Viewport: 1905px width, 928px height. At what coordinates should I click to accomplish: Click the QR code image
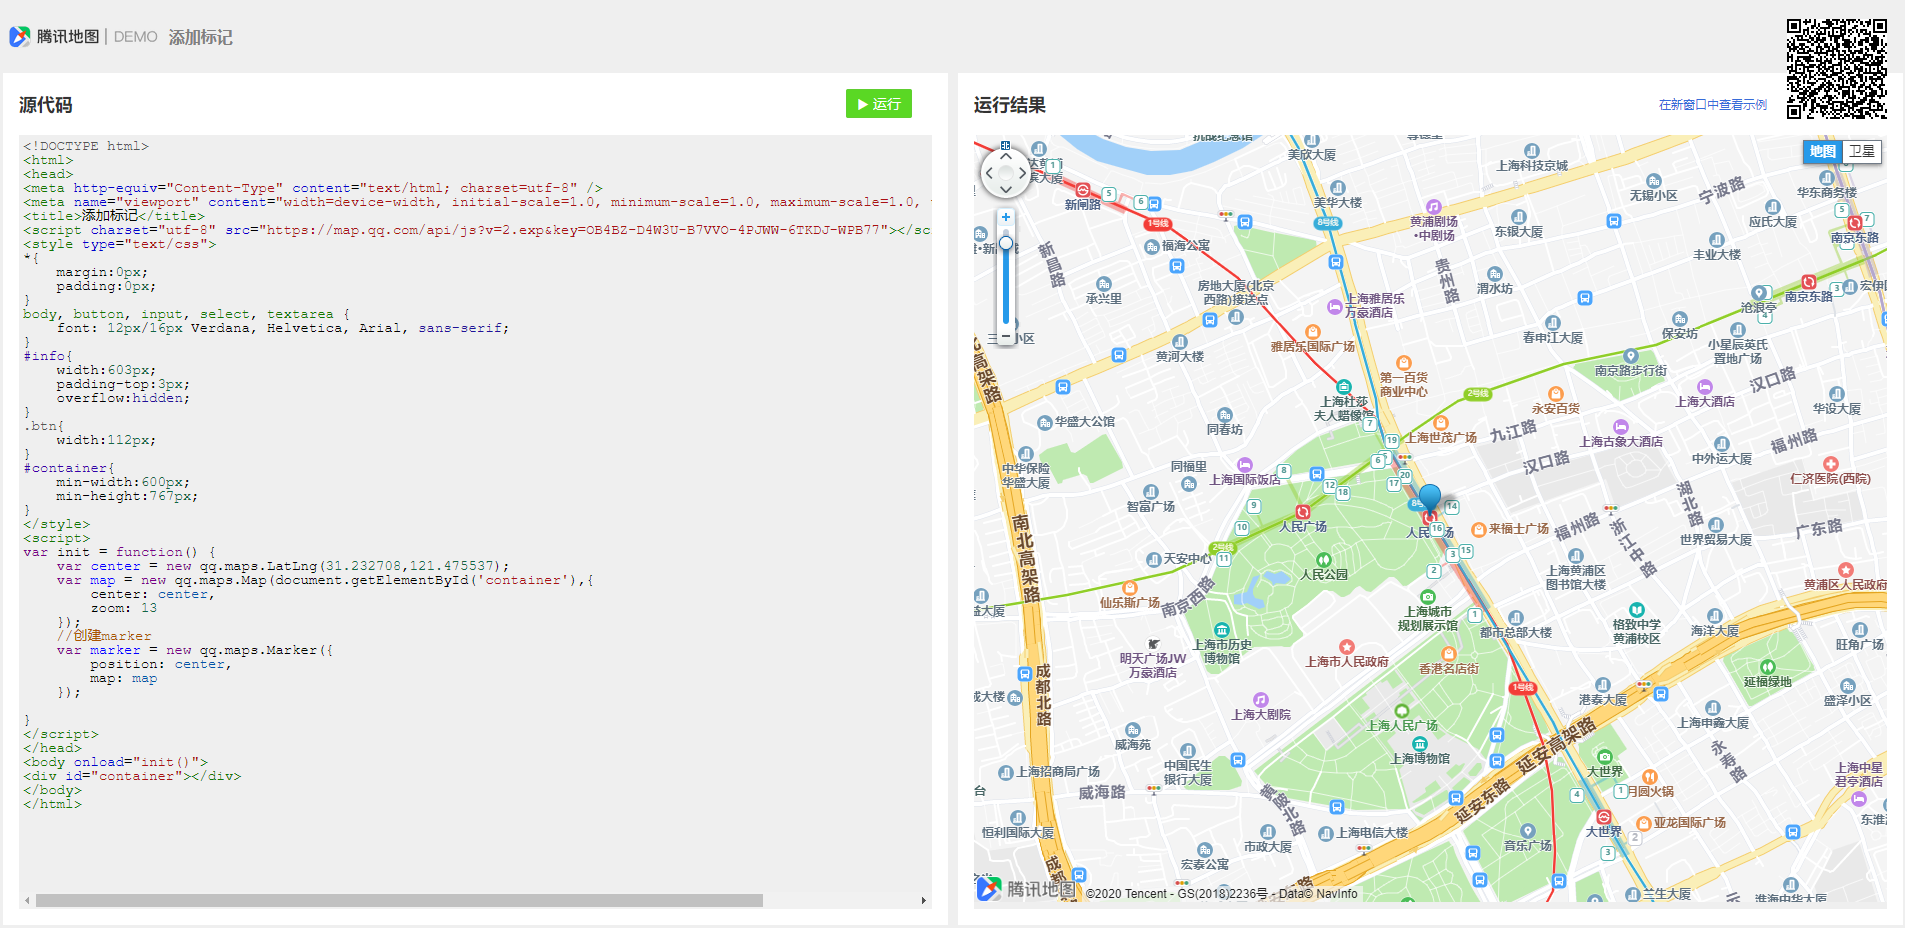click(1837, 69)
